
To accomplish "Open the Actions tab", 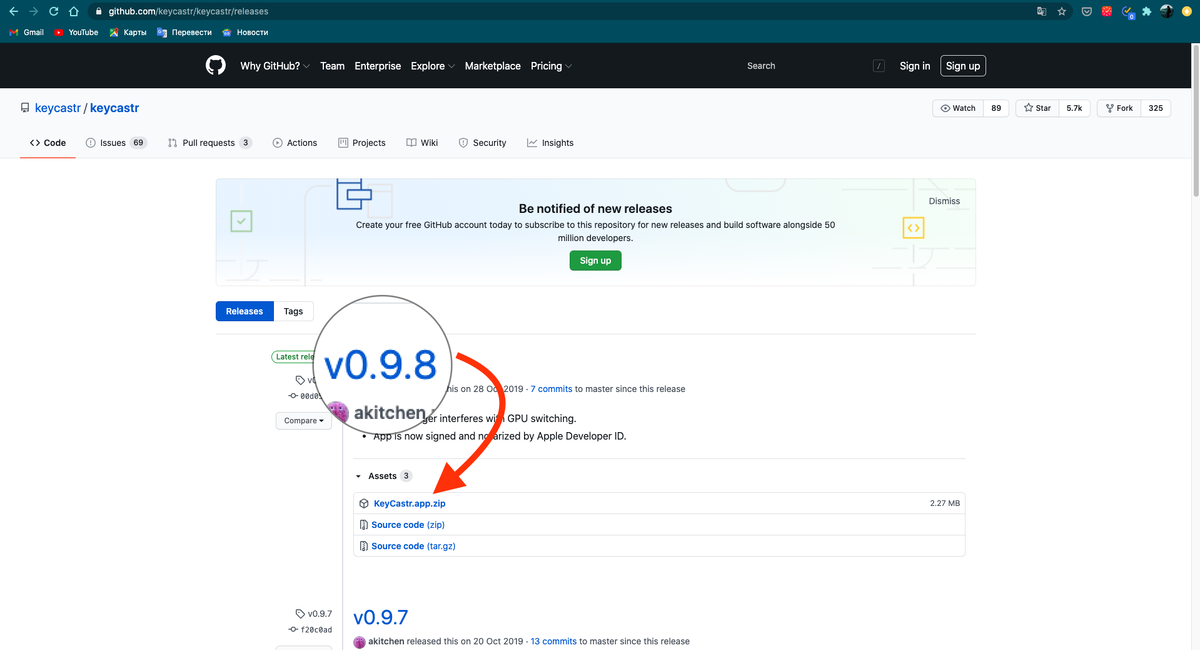I will 295,143.
